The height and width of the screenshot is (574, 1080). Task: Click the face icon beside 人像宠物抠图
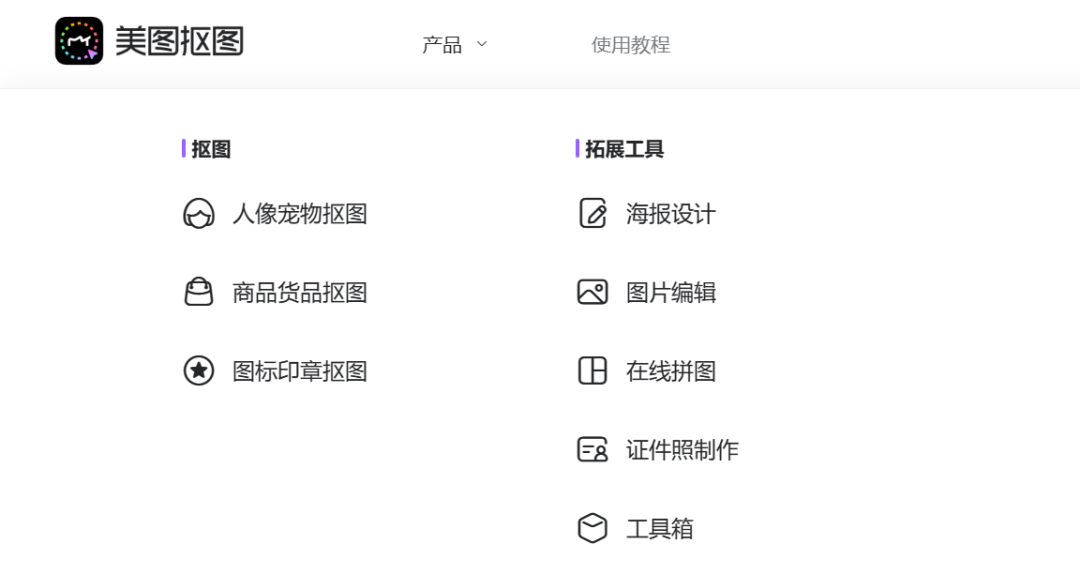[x=199, y=214]
